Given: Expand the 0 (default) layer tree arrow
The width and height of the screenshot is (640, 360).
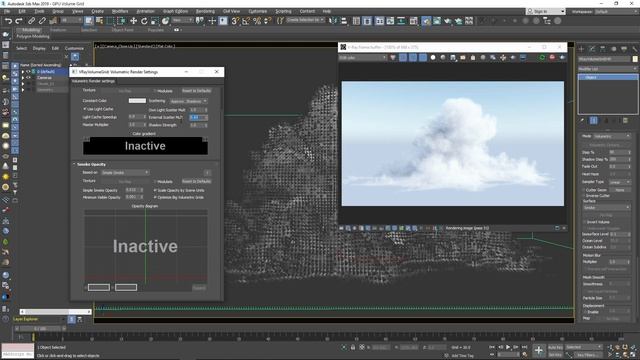Looking at the screenshot, I should coord(23,71).
